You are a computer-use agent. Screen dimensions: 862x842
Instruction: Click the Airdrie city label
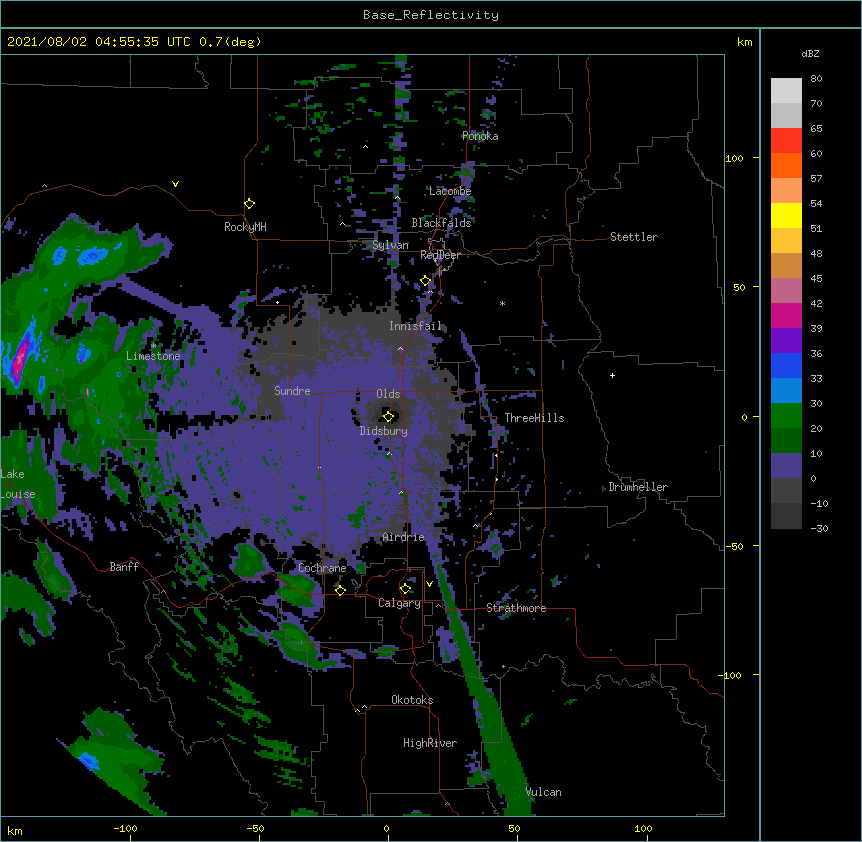pyautogui.click(x=403, y=537)
